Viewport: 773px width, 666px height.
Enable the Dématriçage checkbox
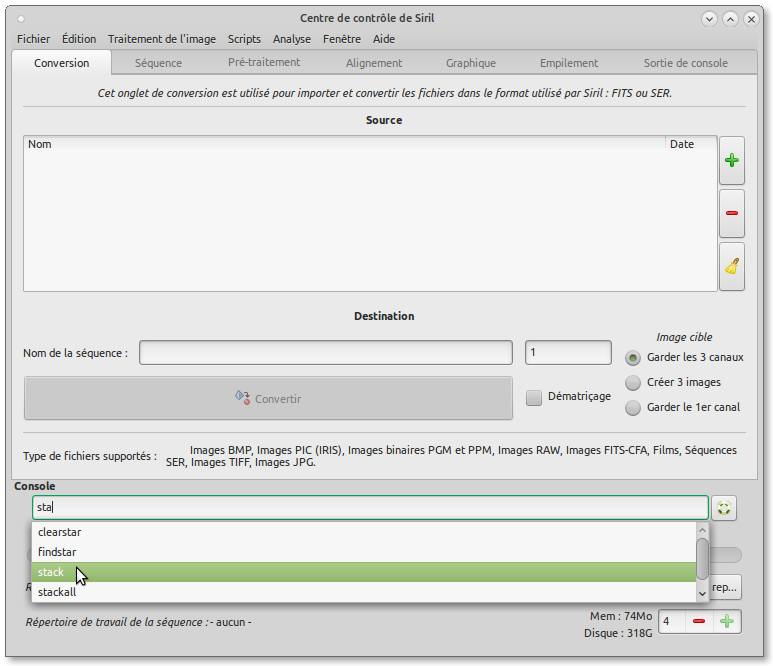[x=534, y=397]
